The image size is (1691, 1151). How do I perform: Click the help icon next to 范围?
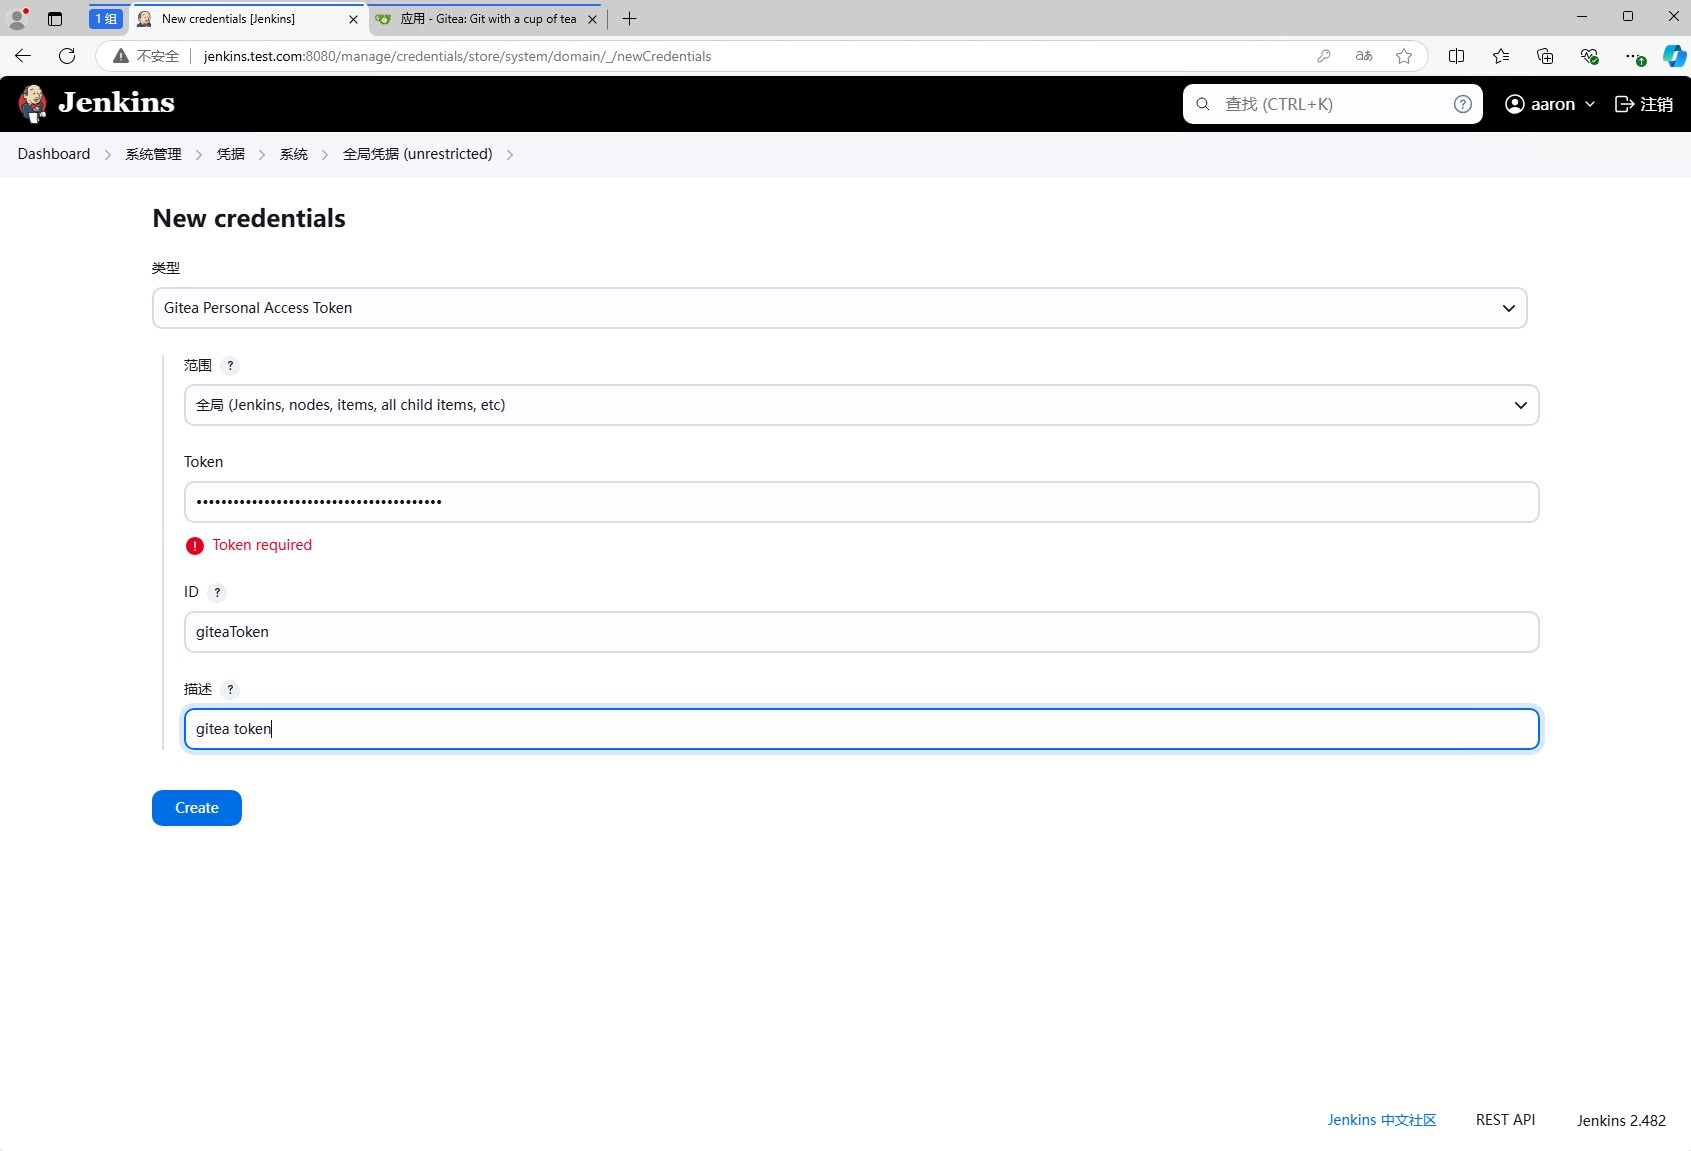click(x=230, y=366)
